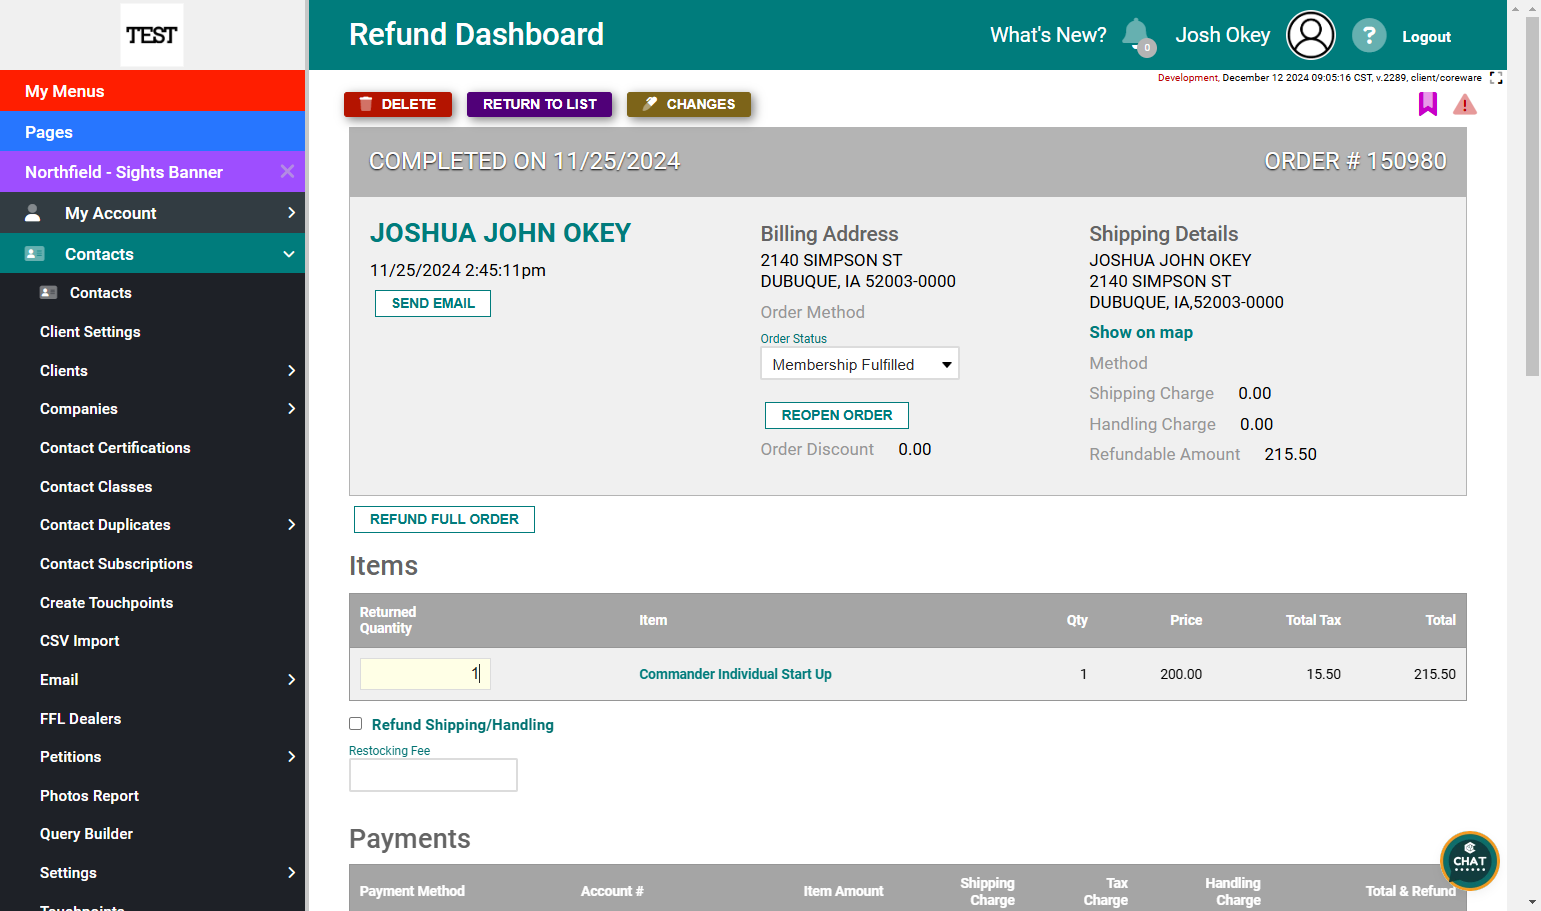Open the Order Status dropdown
Viewport: 1541px width, 911px height.
point(860,364)
